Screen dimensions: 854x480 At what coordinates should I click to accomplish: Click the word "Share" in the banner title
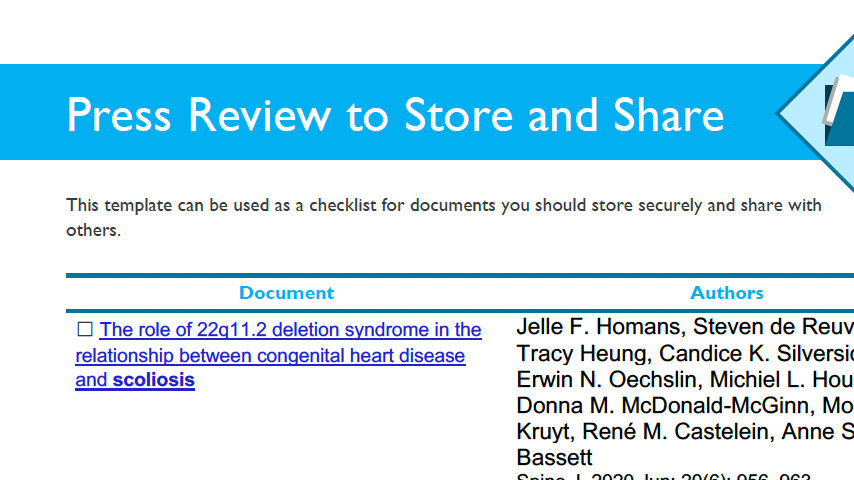click(666, 115)
